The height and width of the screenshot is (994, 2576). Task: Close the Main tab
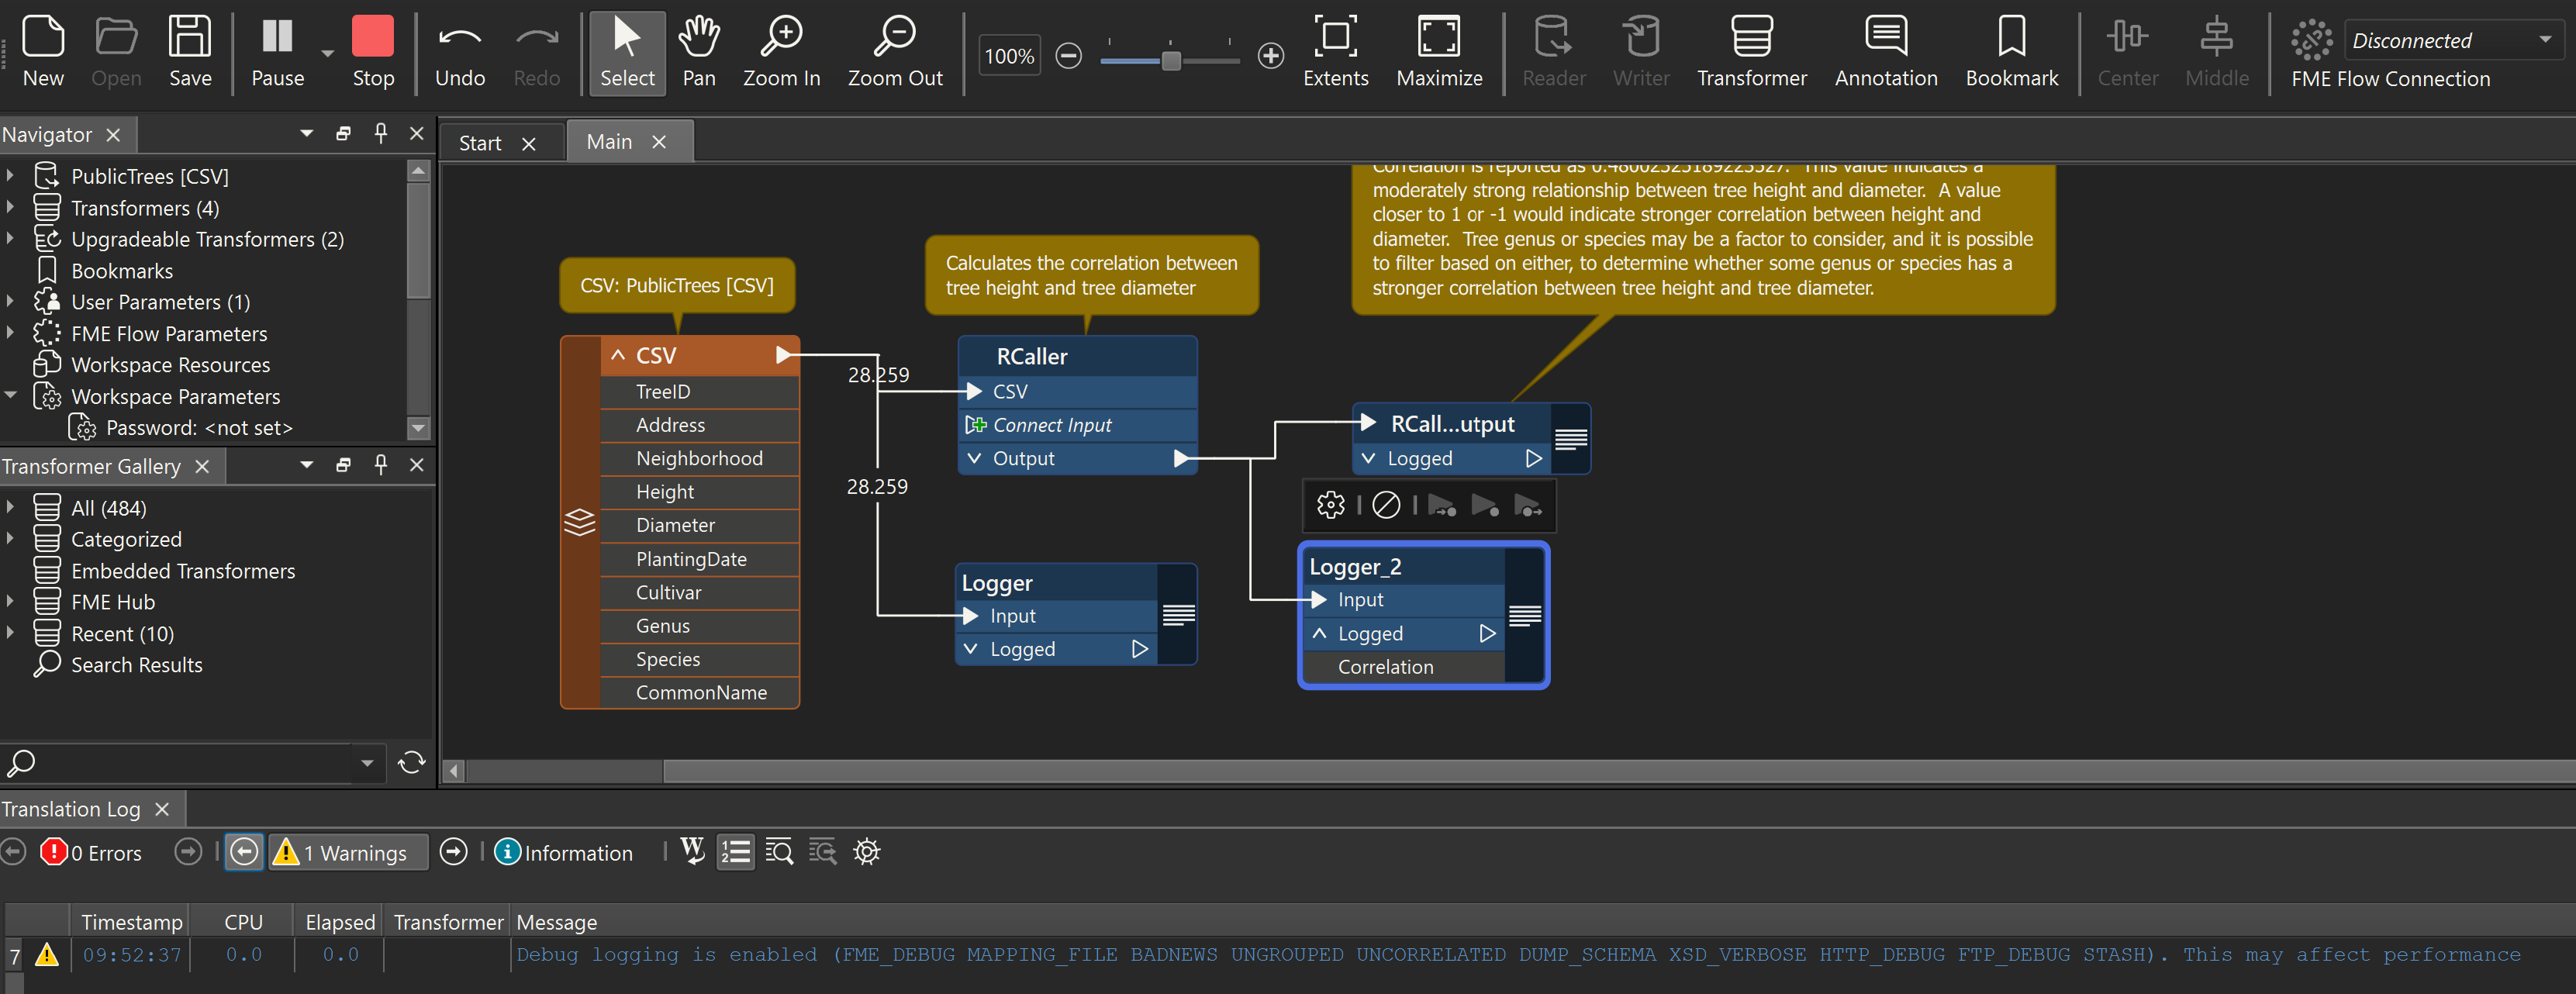click(x=659, y=142)
